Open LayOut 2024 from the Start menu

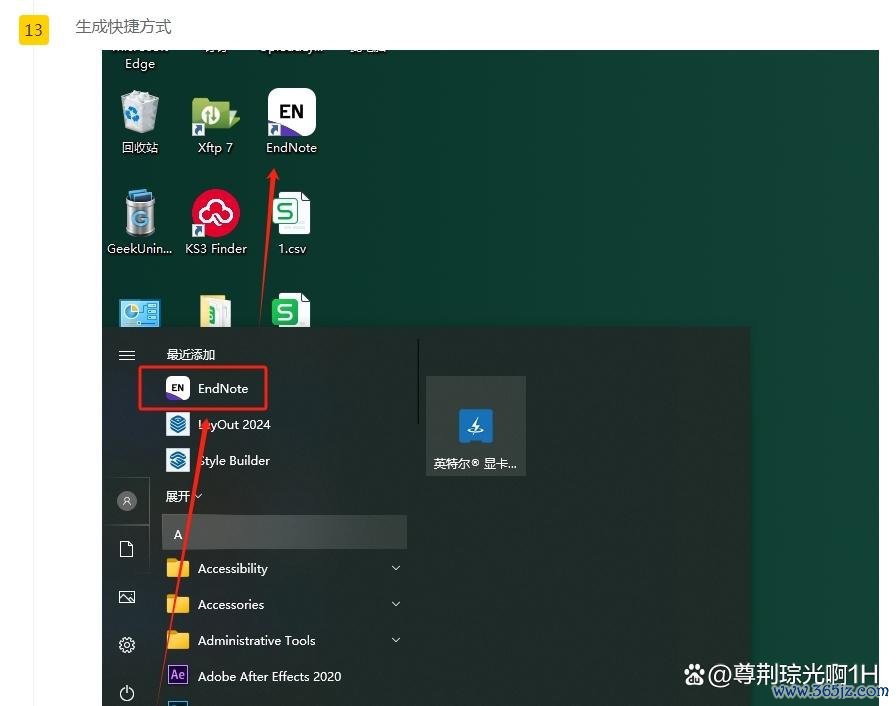pyautogui.click(x=218, y=424)
